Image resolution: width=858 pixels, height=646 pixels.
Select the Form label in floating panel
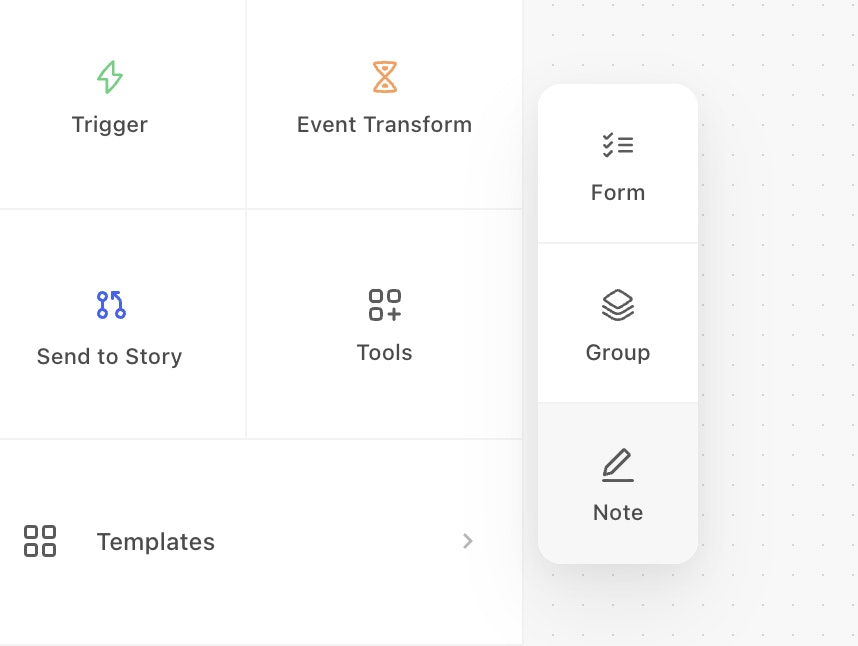618,193
